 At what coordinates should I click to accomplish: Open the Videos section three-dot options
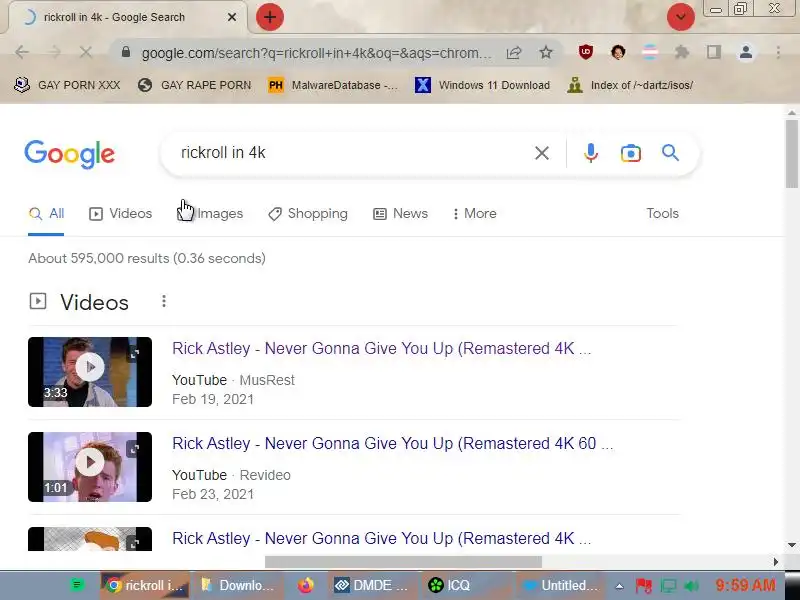pos(164,302)
